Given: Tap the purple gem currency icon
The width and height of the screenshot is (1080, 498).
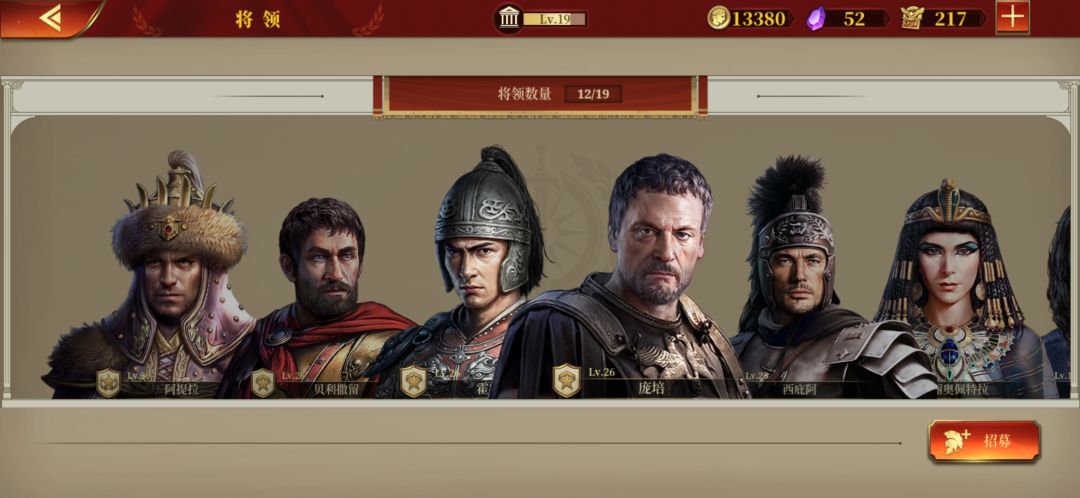Looking at the screenshot, I should [816, 18].
